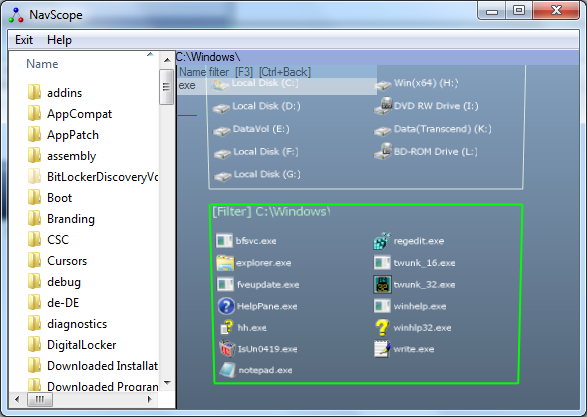
Task: Select the twunk_32.exe icon
Action: pyautogui.click(x=382, y=284)
